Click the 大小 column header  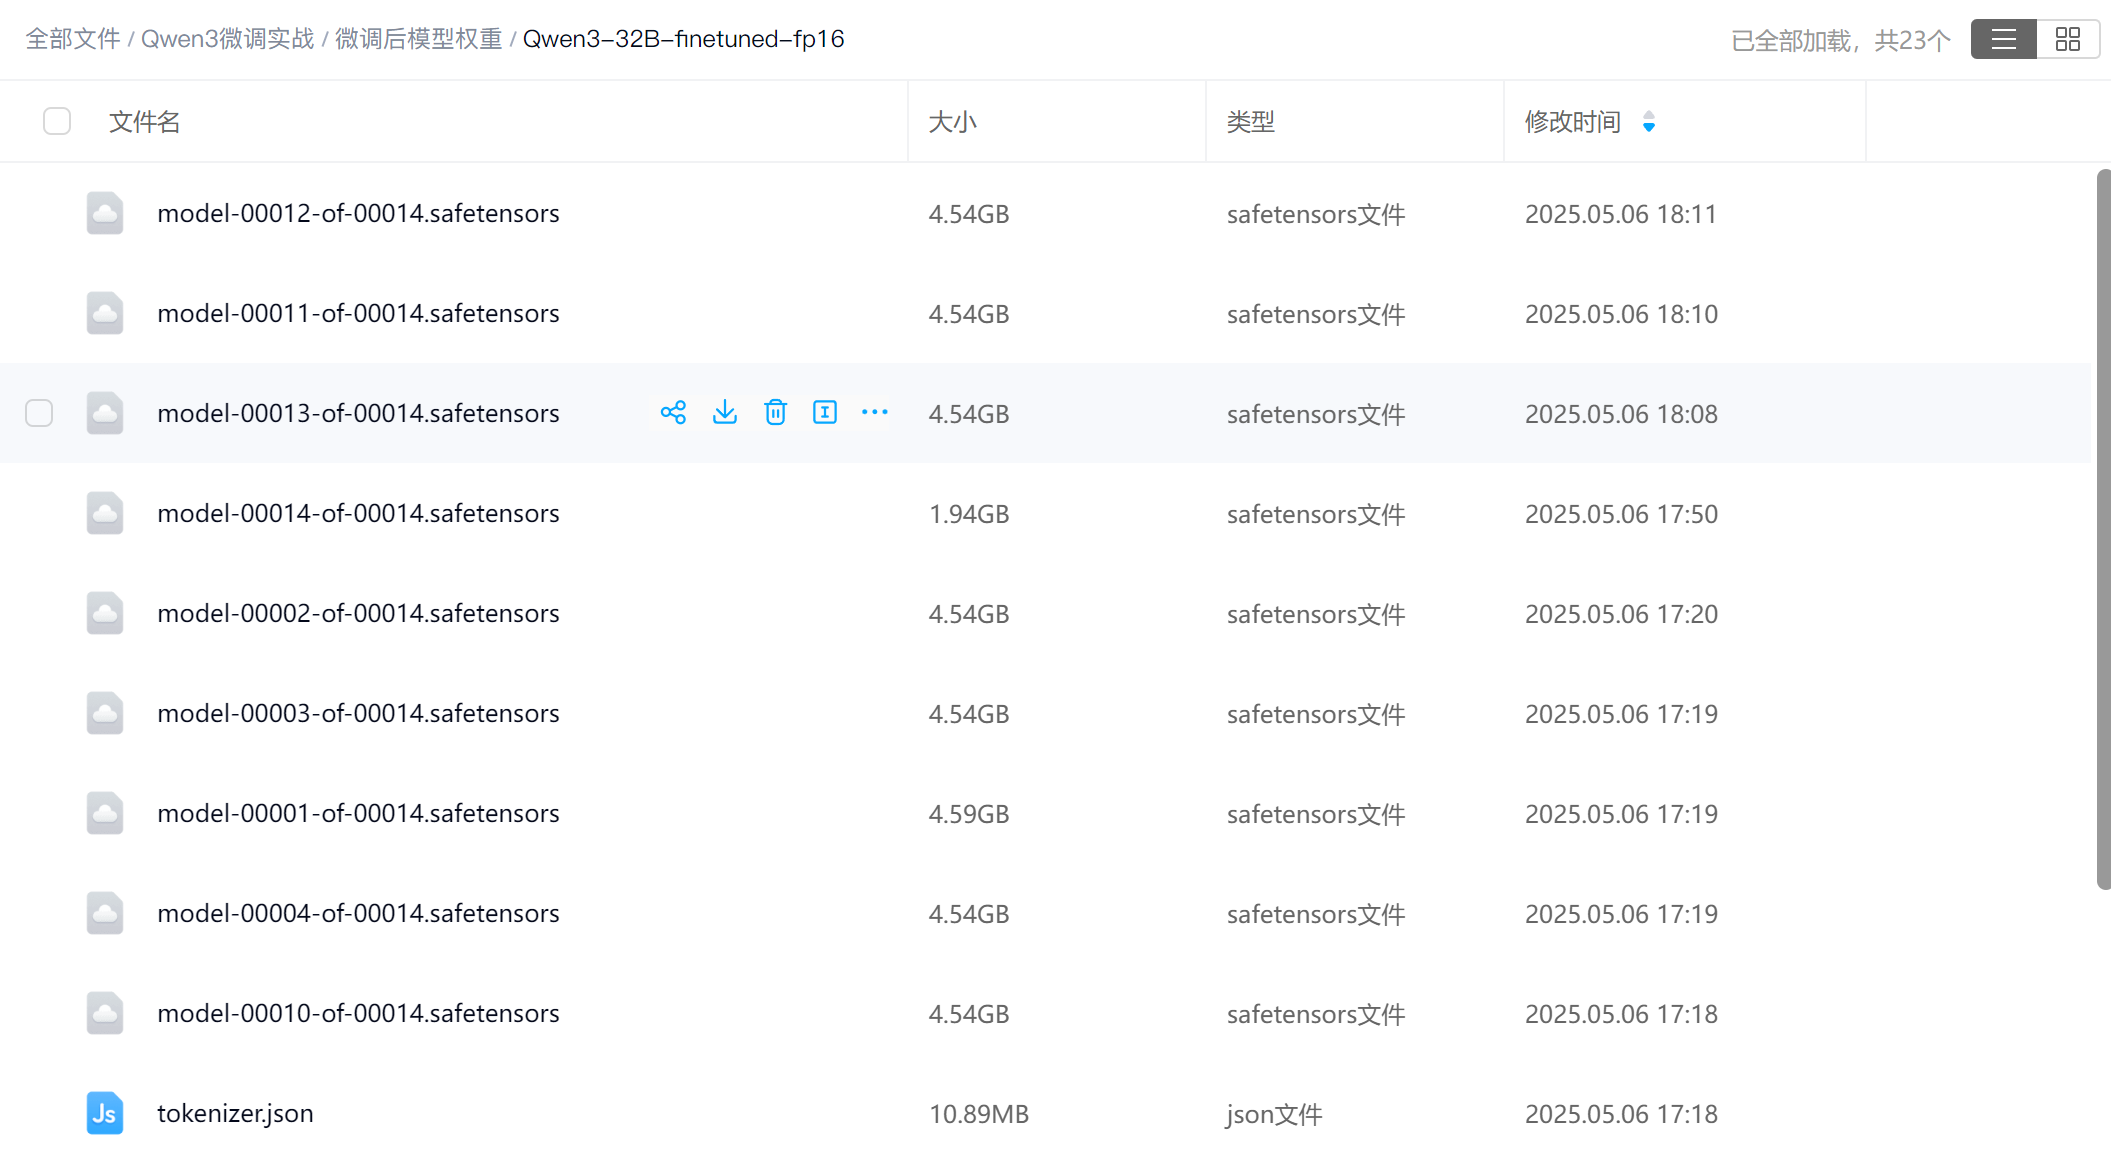click(x=952, y=122)
